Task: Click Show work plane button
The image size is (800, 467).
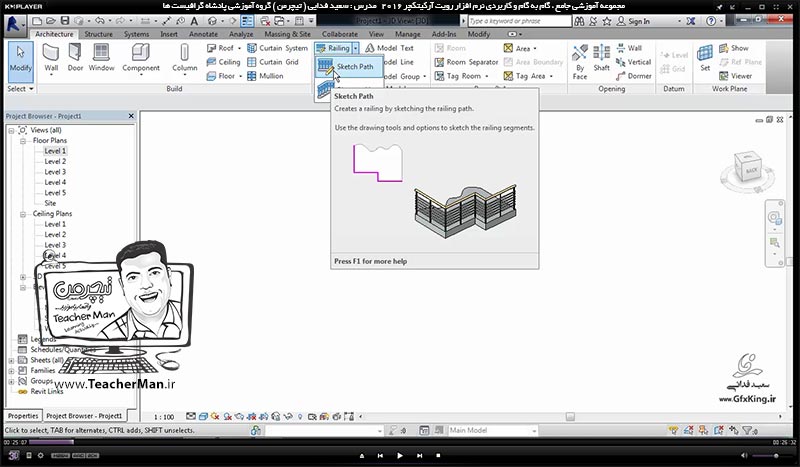Action: 734,48
